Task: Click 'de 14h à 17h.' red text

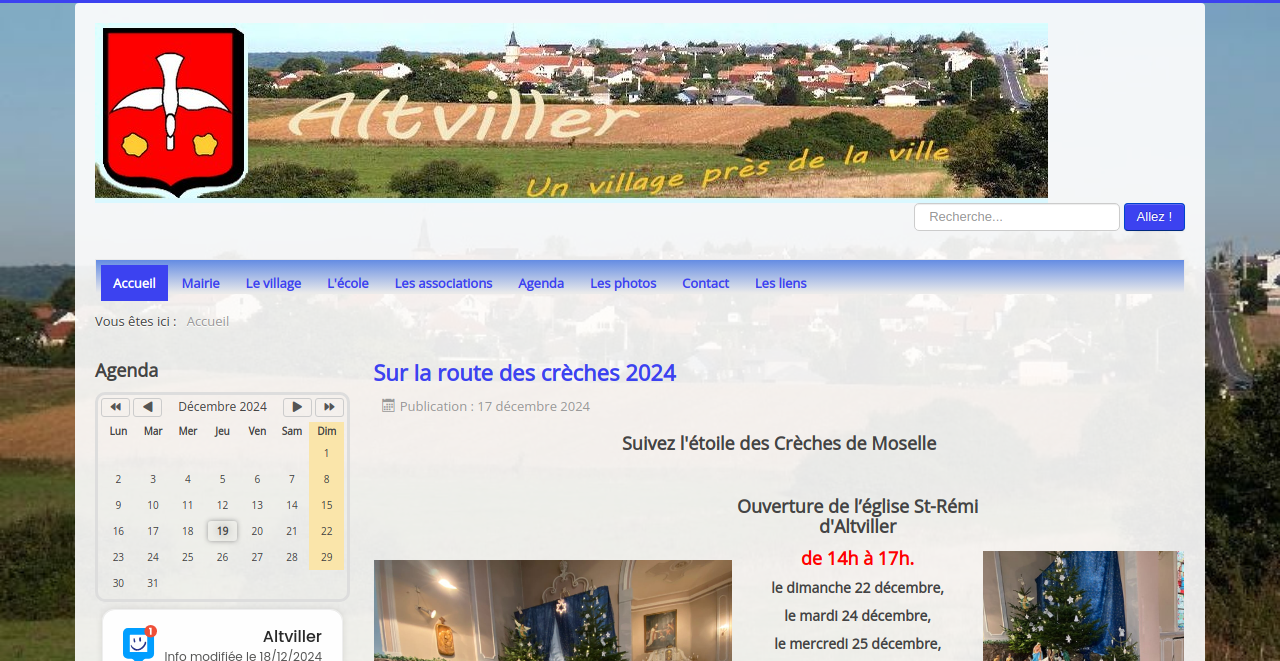Action: pos(858,558)
